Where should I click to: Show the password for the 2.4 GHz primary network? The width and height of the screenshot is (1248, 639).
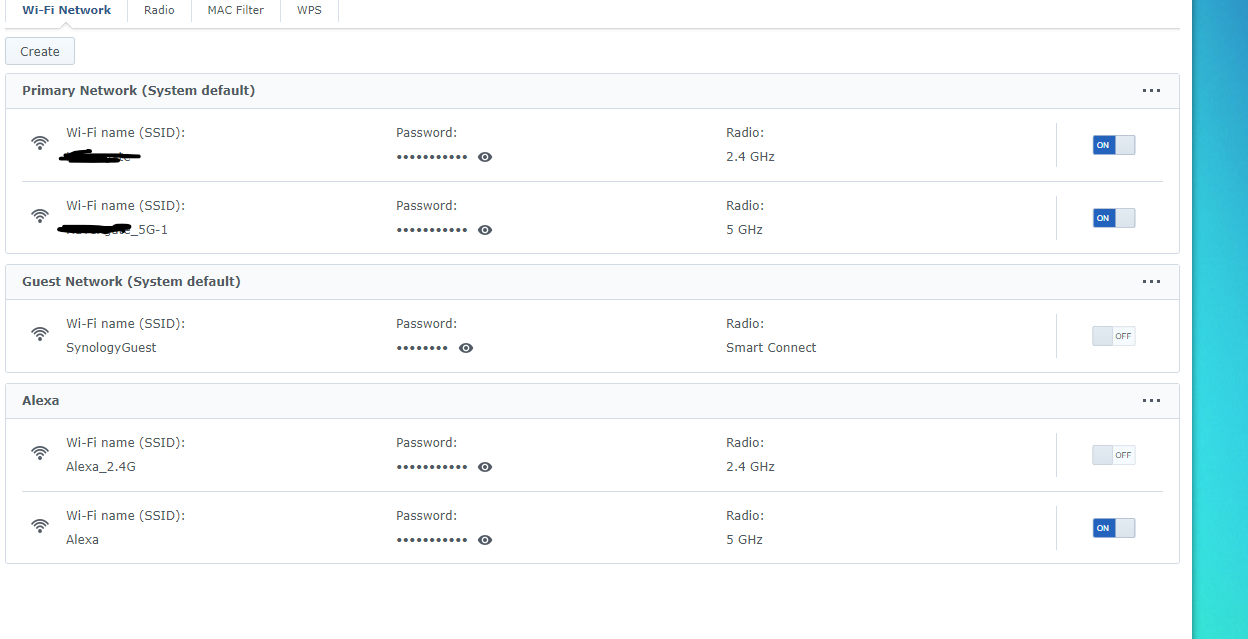click(485, 157)
